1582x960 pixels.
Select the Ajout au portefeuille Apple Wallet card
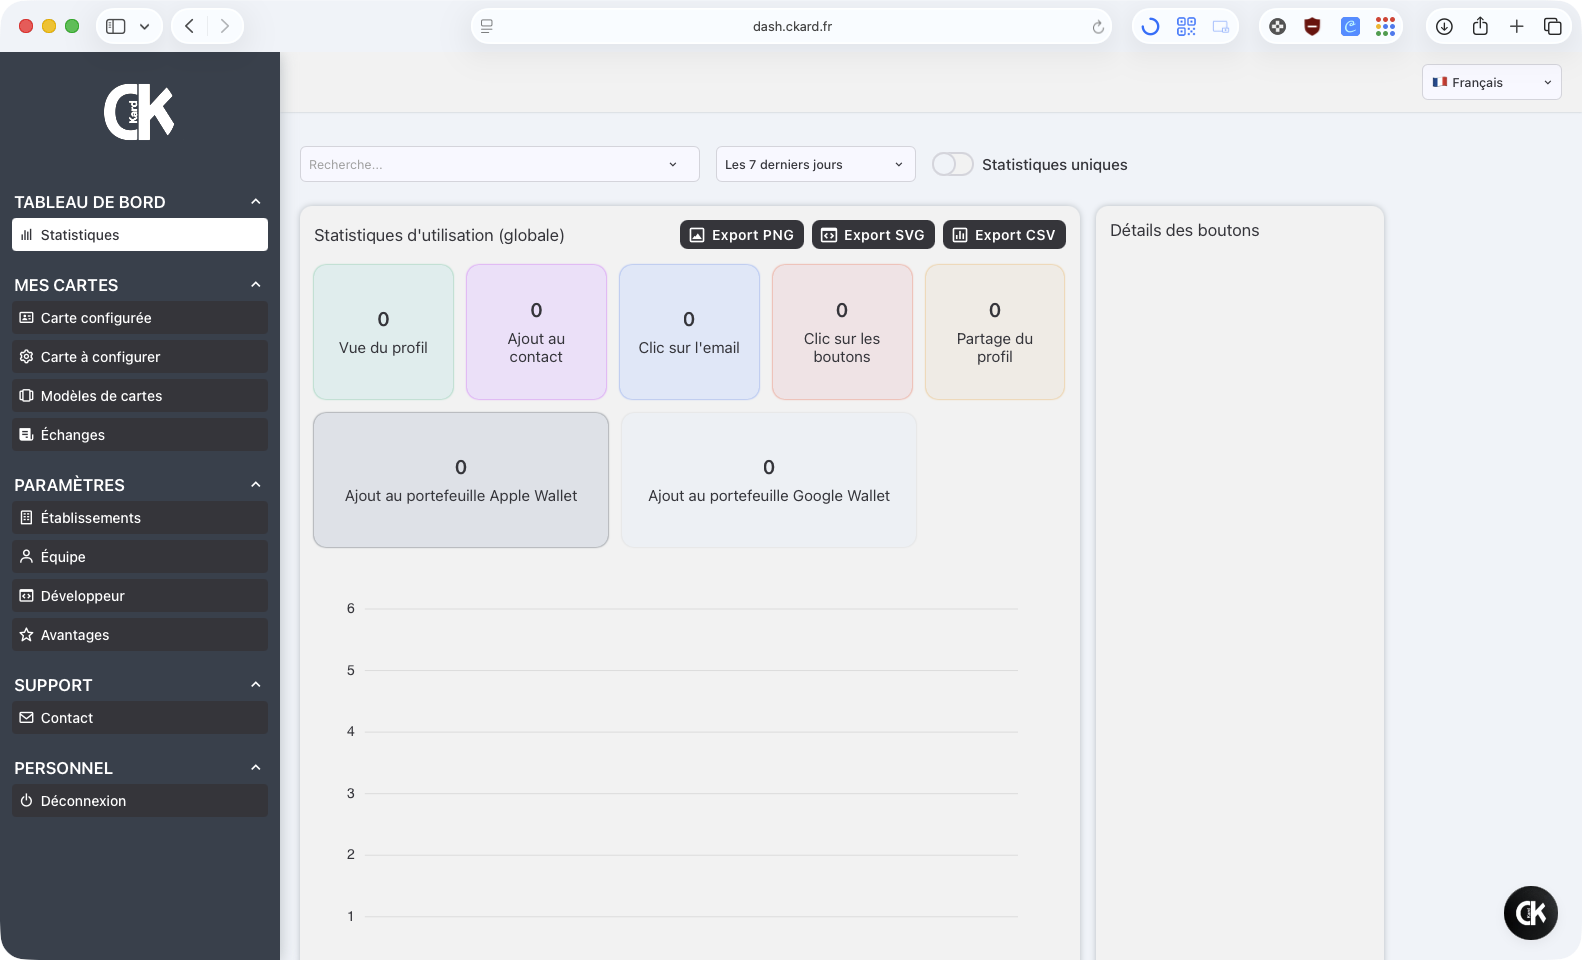[x=461, y=480]
